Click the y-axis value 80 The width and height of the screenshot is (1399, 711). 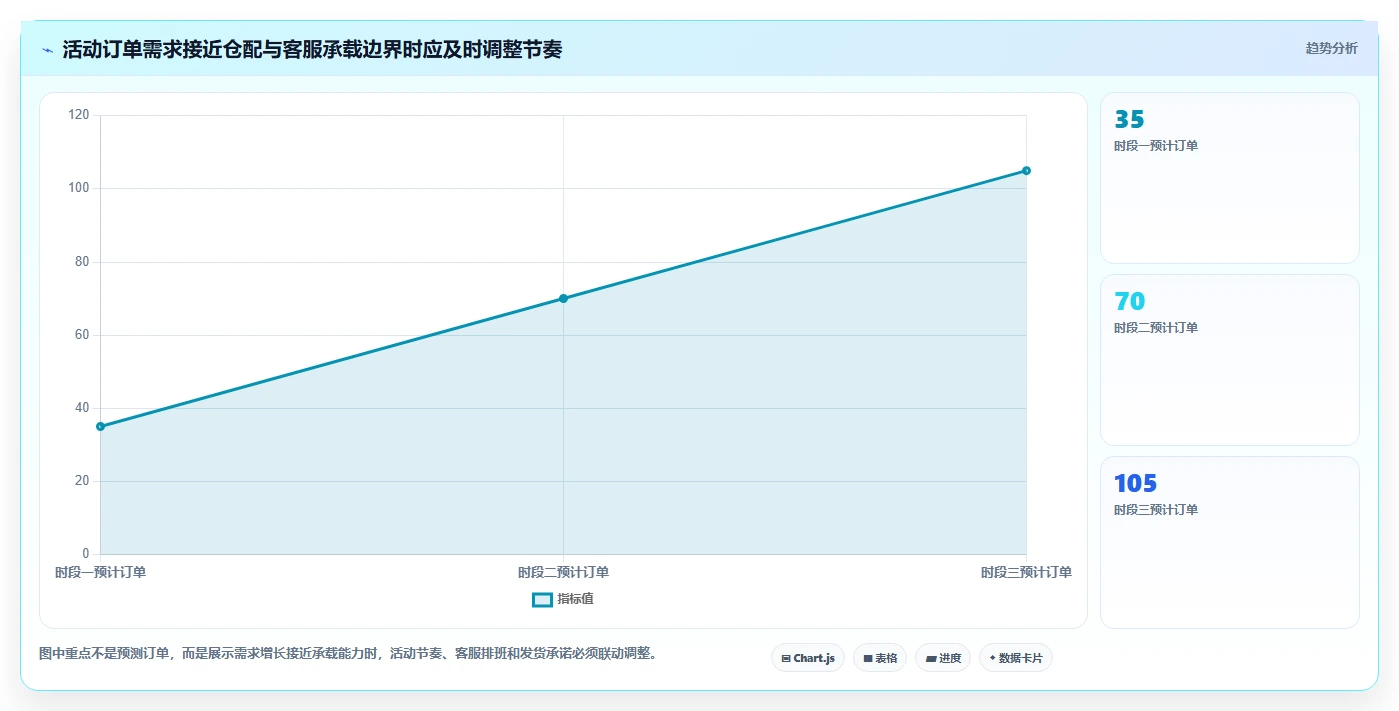(82, 262)
